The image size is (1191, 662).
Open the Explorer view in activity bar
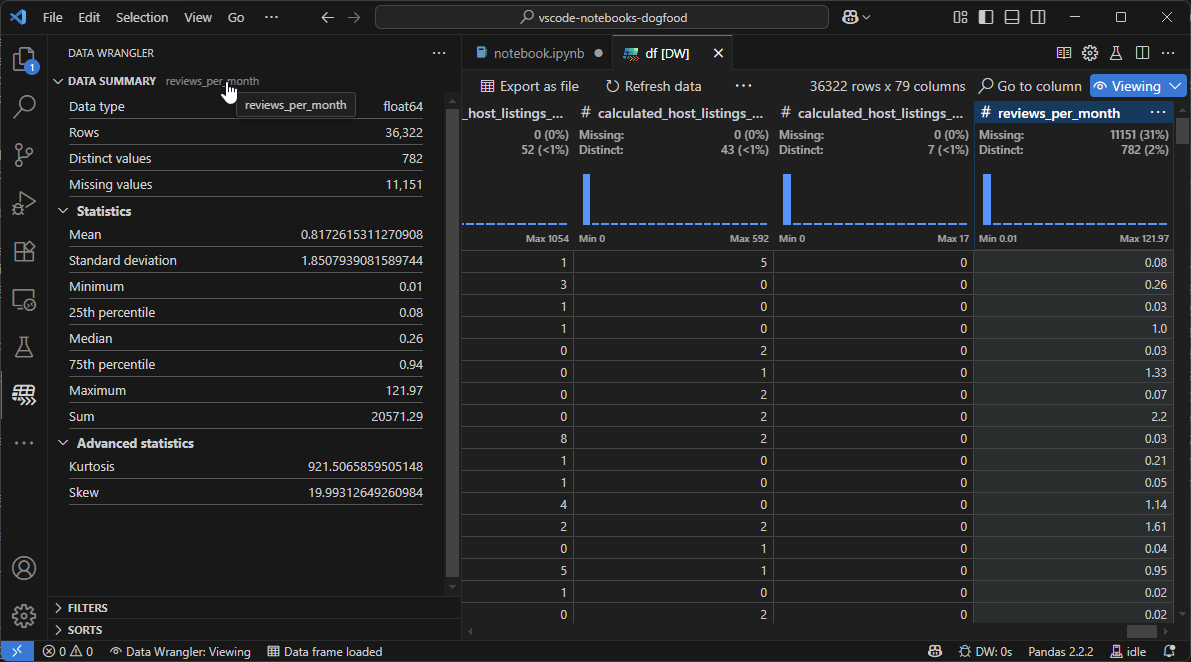[24, 60]
